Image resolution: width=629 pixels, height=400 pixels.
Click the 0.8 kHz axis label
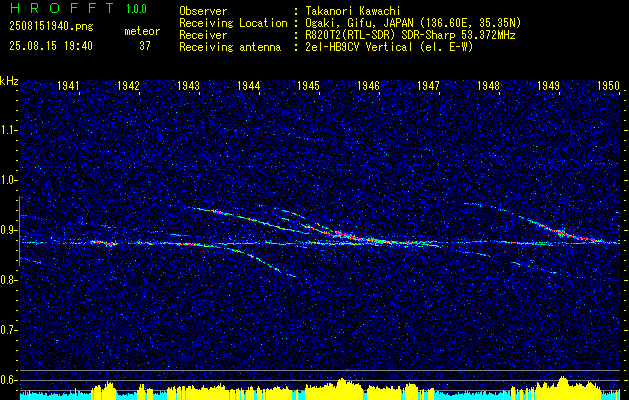click(x=8, y=280)
